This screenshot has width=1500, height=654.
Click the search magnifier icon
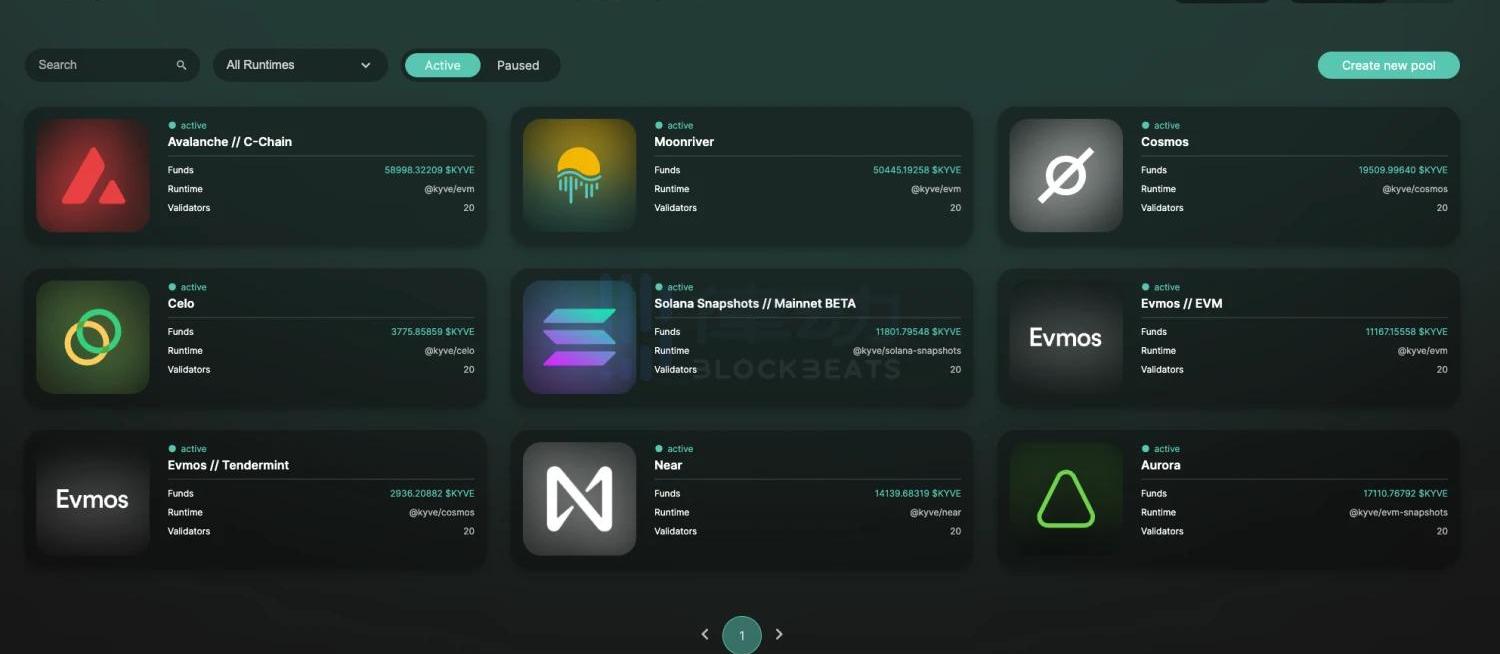[181, 65]
